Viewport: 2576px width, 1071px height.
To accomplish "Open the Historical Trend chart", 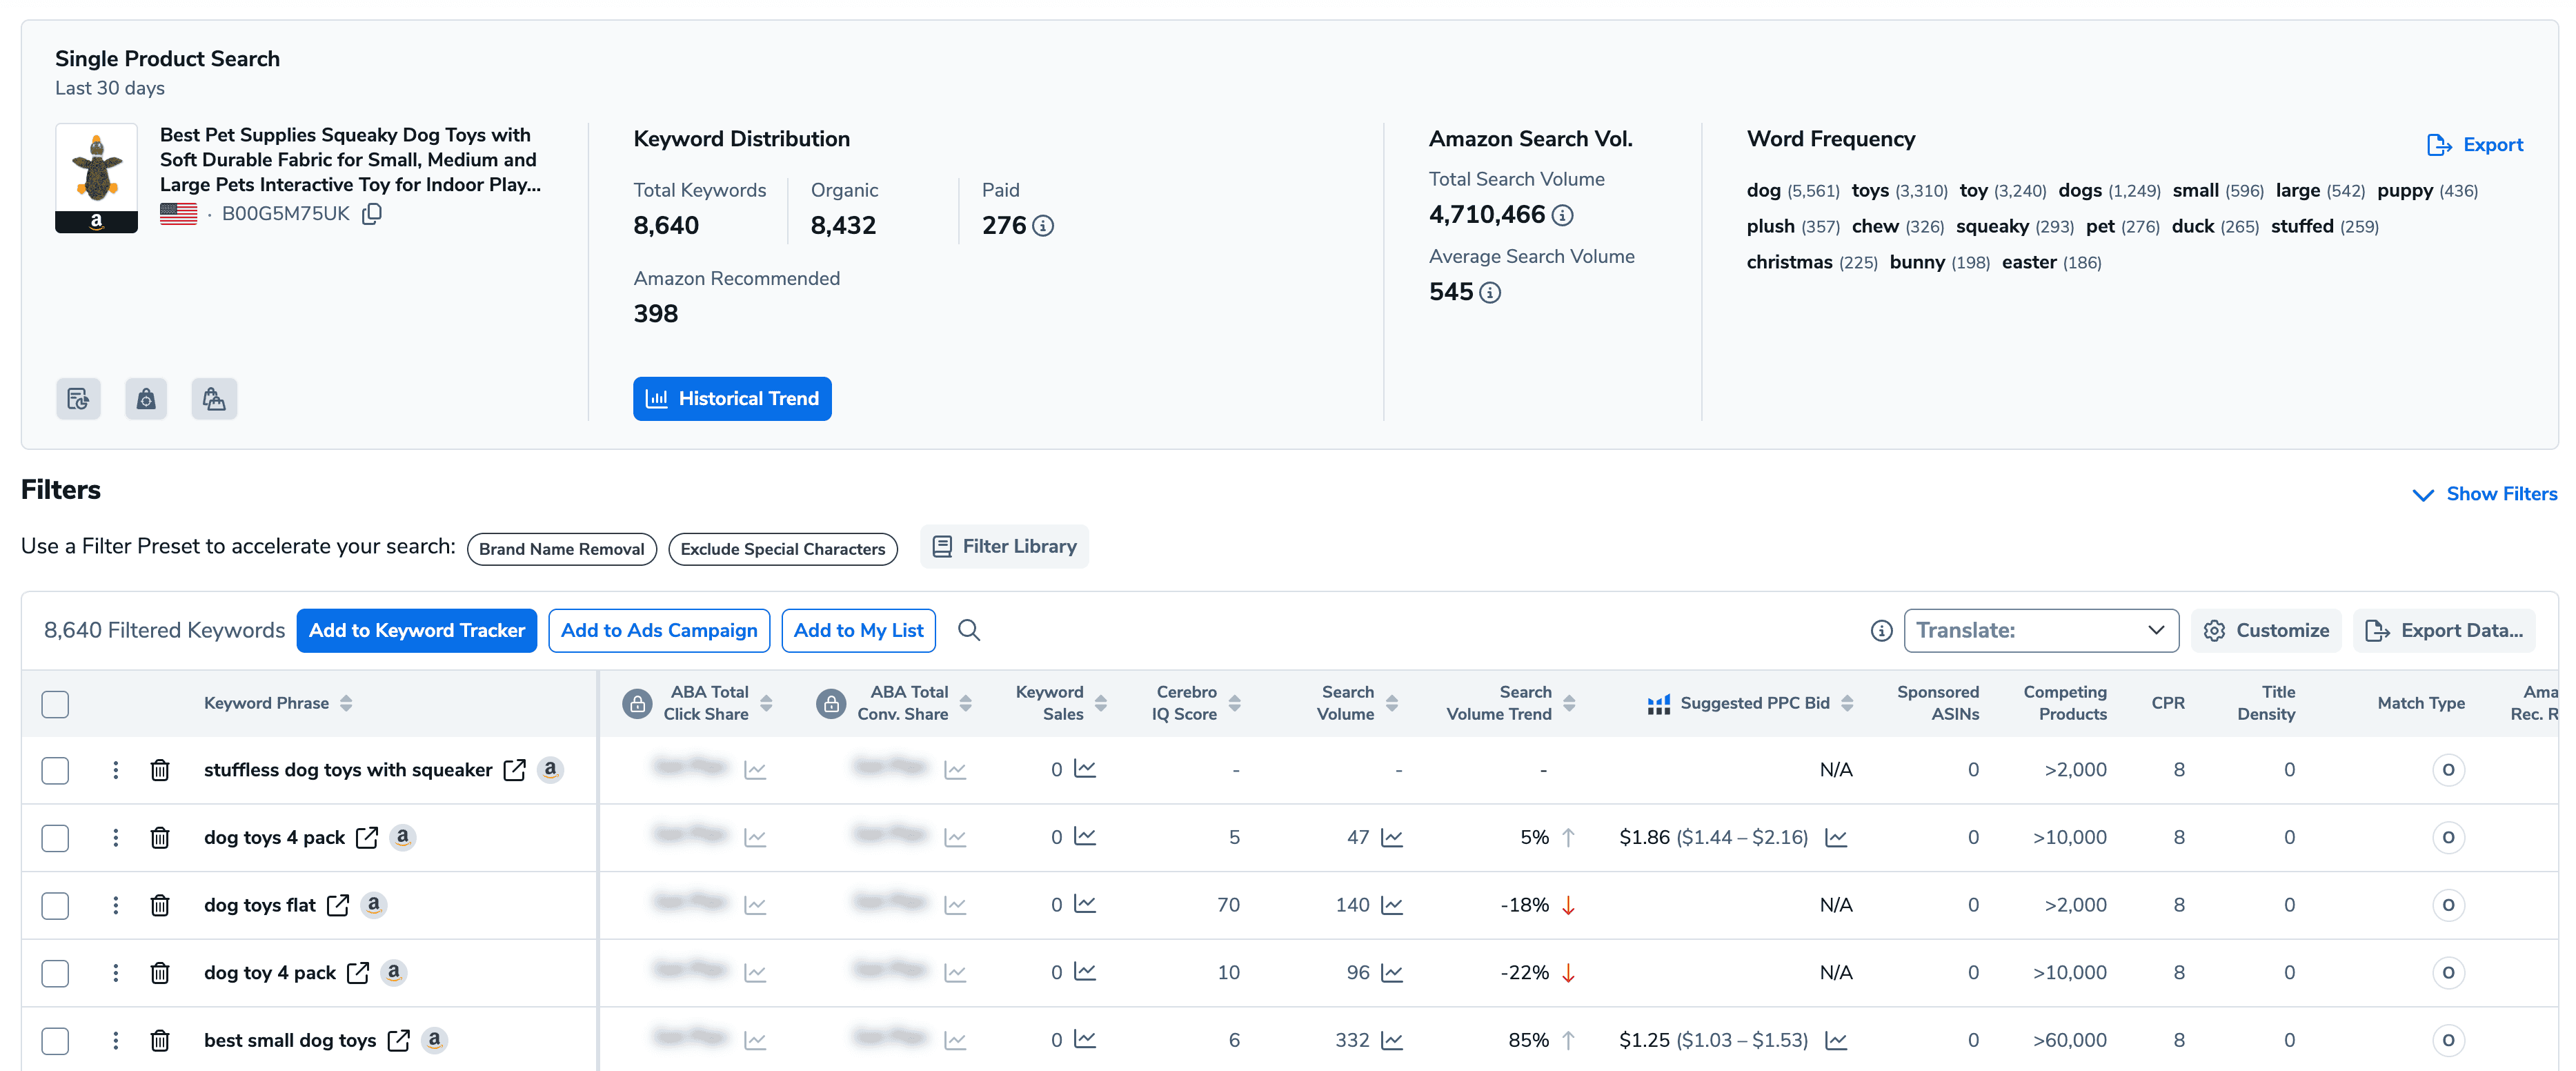I will click(x=732, y=398).
